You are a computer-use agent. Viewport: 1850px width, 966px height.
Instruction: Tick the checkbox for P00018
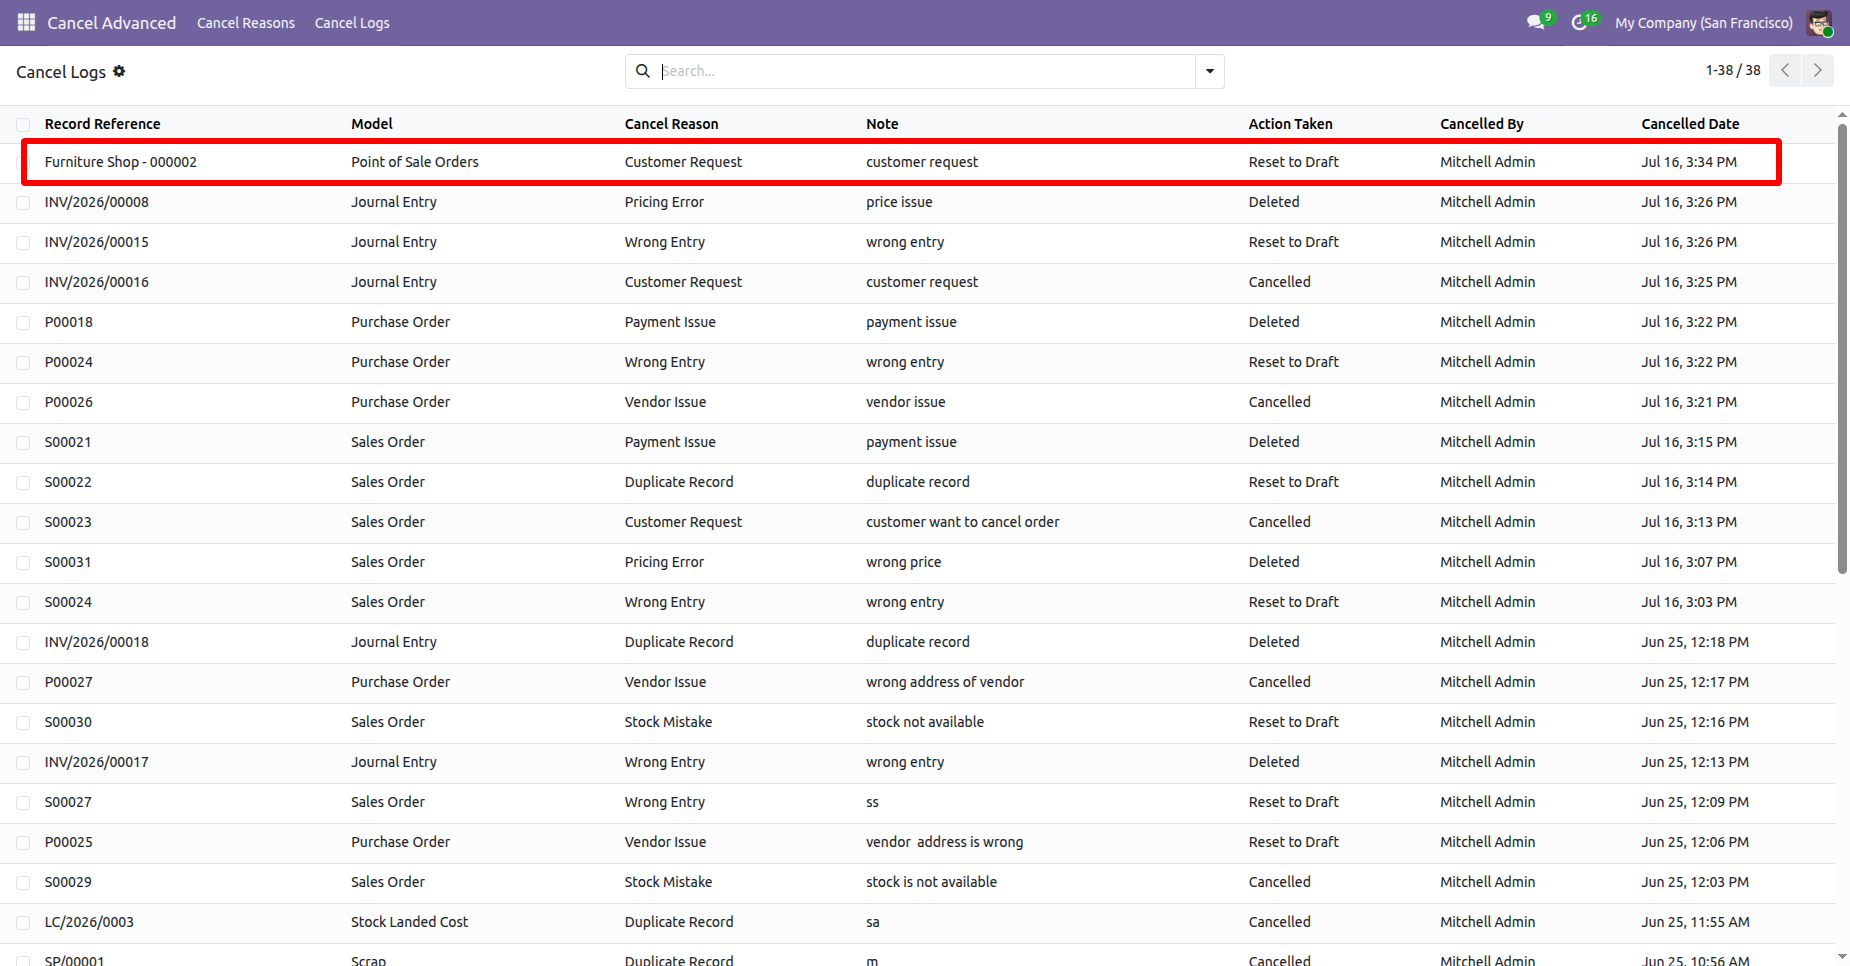pyautogui.click(x=23, y=322)
